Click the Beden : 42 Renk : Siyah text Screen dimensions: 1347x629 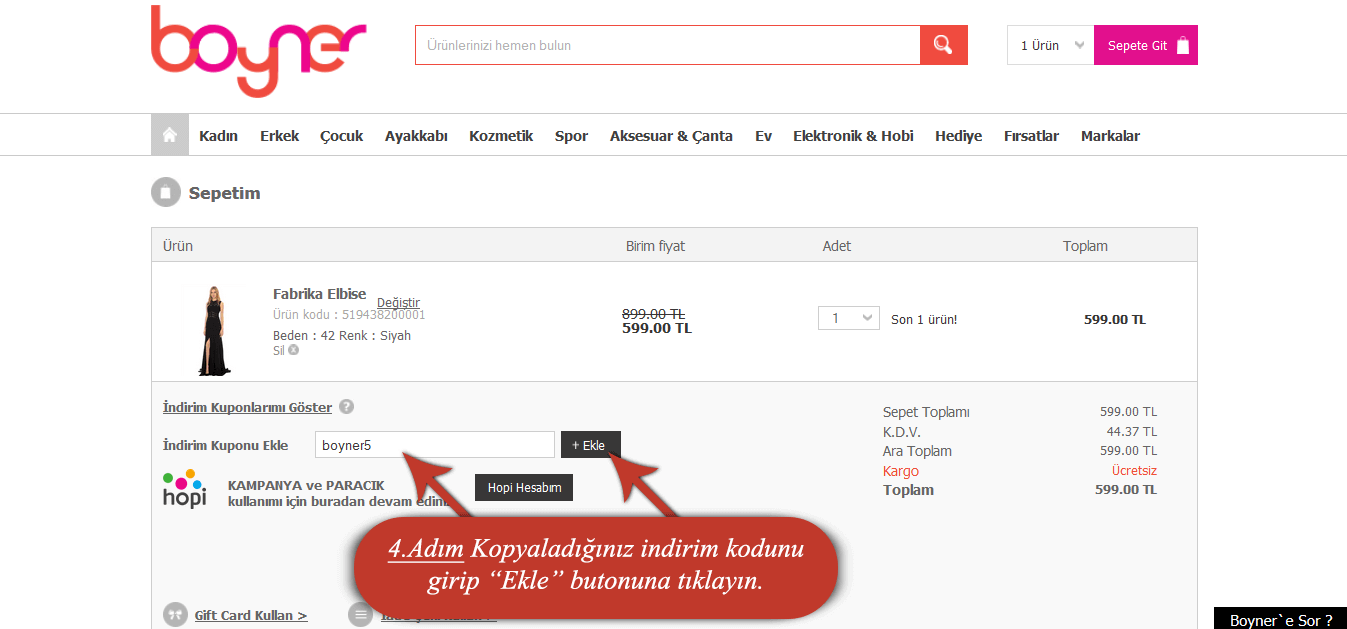point(342,335)
